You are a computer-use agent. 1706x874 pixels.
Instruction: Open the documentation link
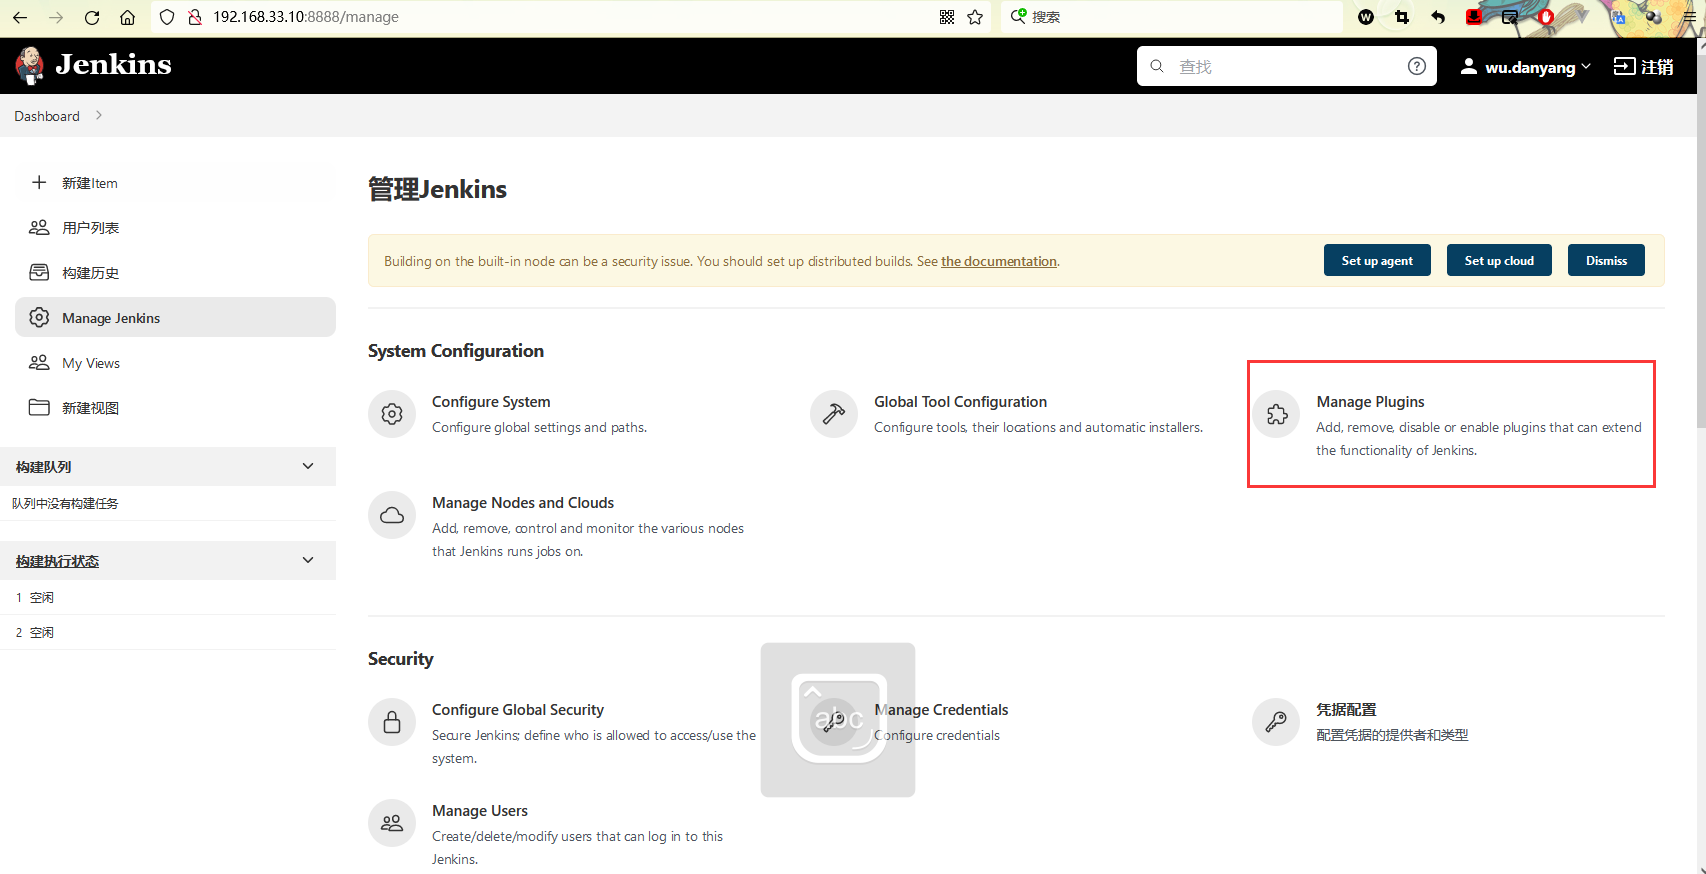998,262
